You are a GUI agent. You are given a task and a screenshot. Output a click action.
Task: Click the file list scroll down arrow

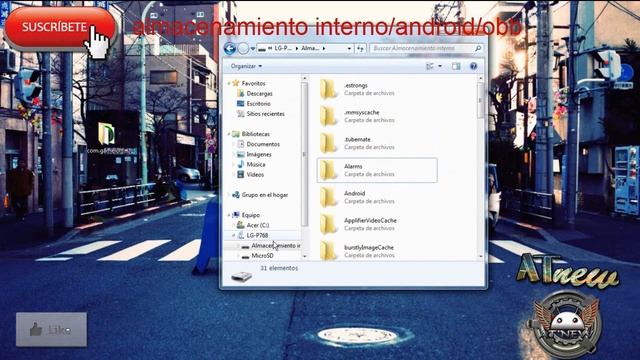tap(480, 256)
